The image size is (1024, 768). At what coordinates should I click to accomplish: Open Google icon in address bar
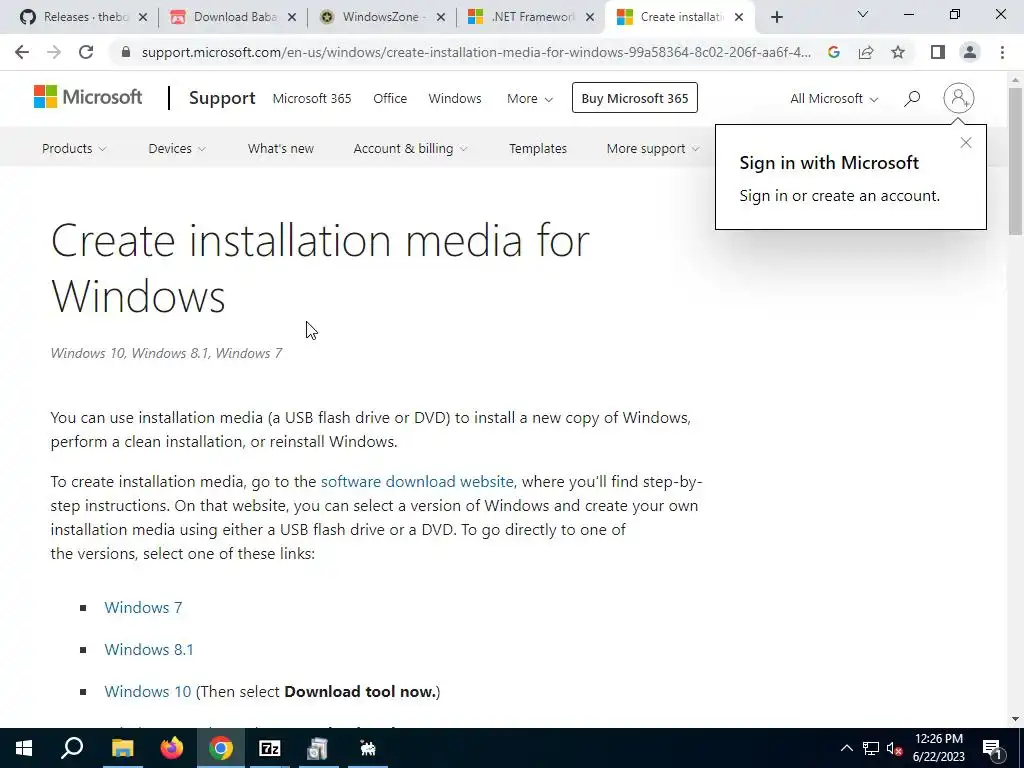(833, 52)
